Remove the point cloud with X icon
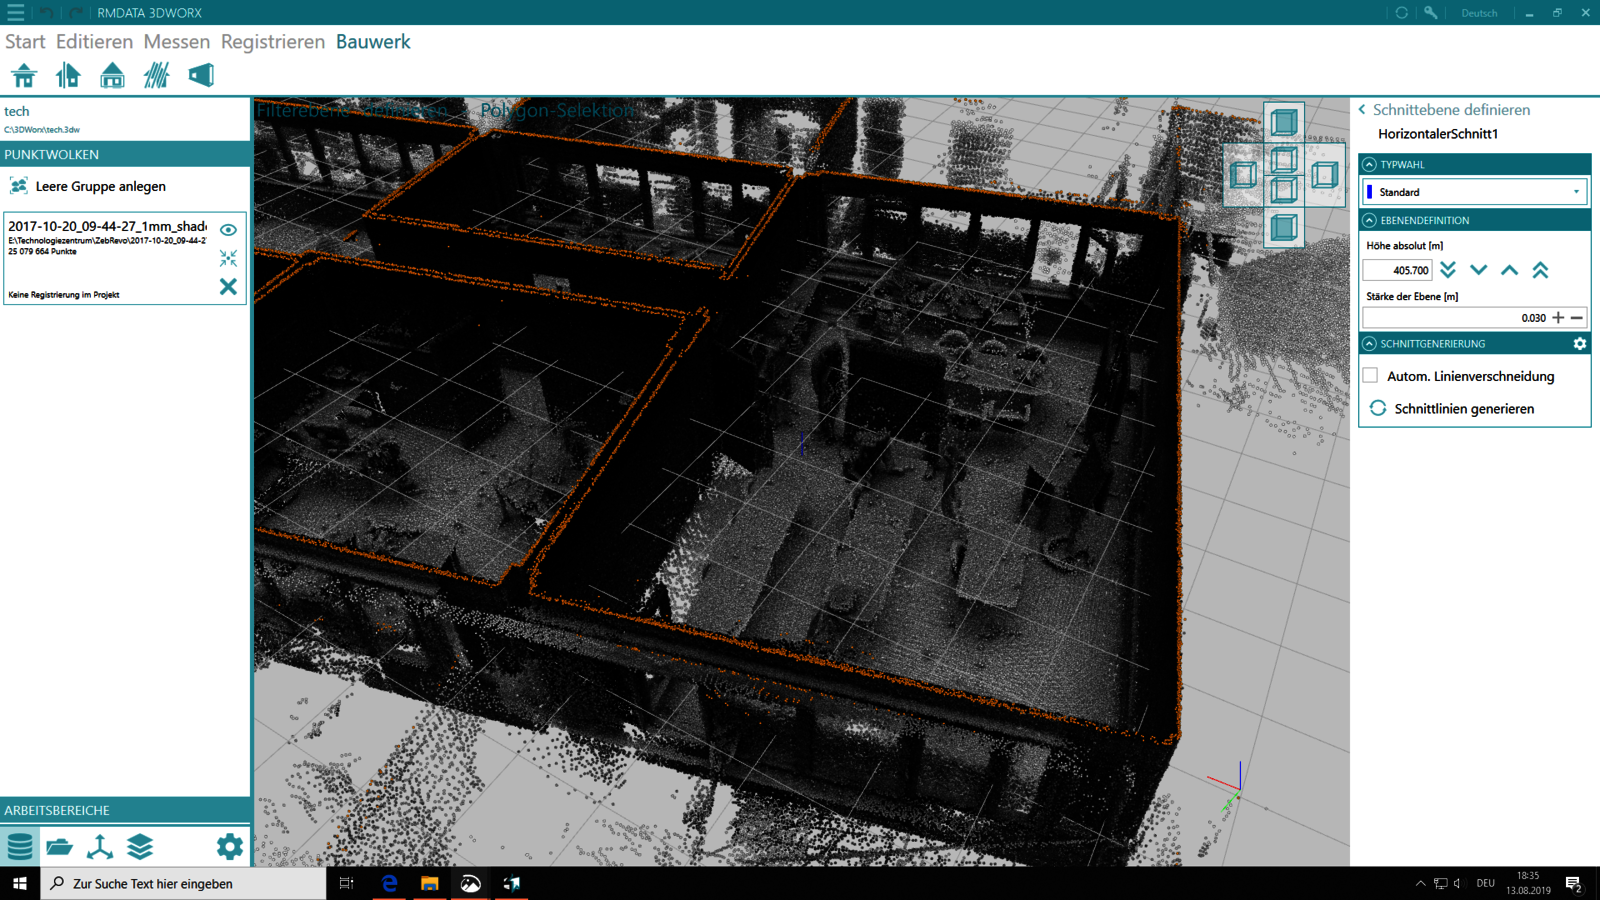Viewport: 1600px width, 900px height. tap(228, 287)
